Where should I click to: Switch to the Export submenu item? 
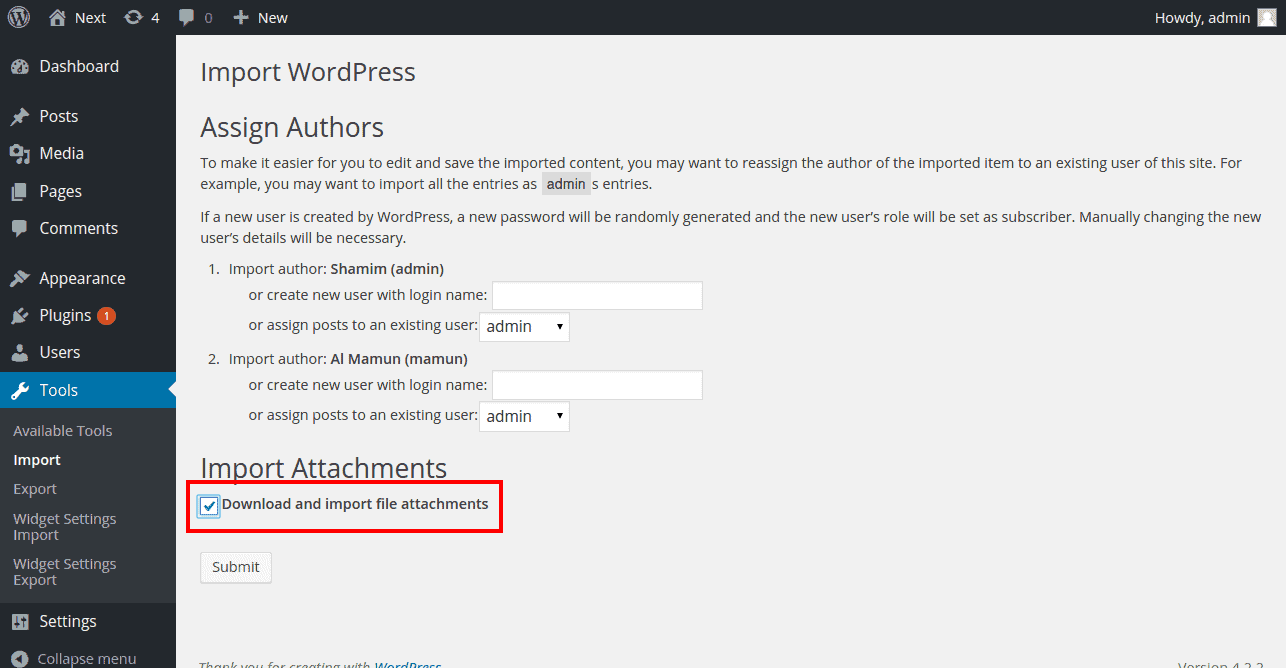[x=34, y=488]
